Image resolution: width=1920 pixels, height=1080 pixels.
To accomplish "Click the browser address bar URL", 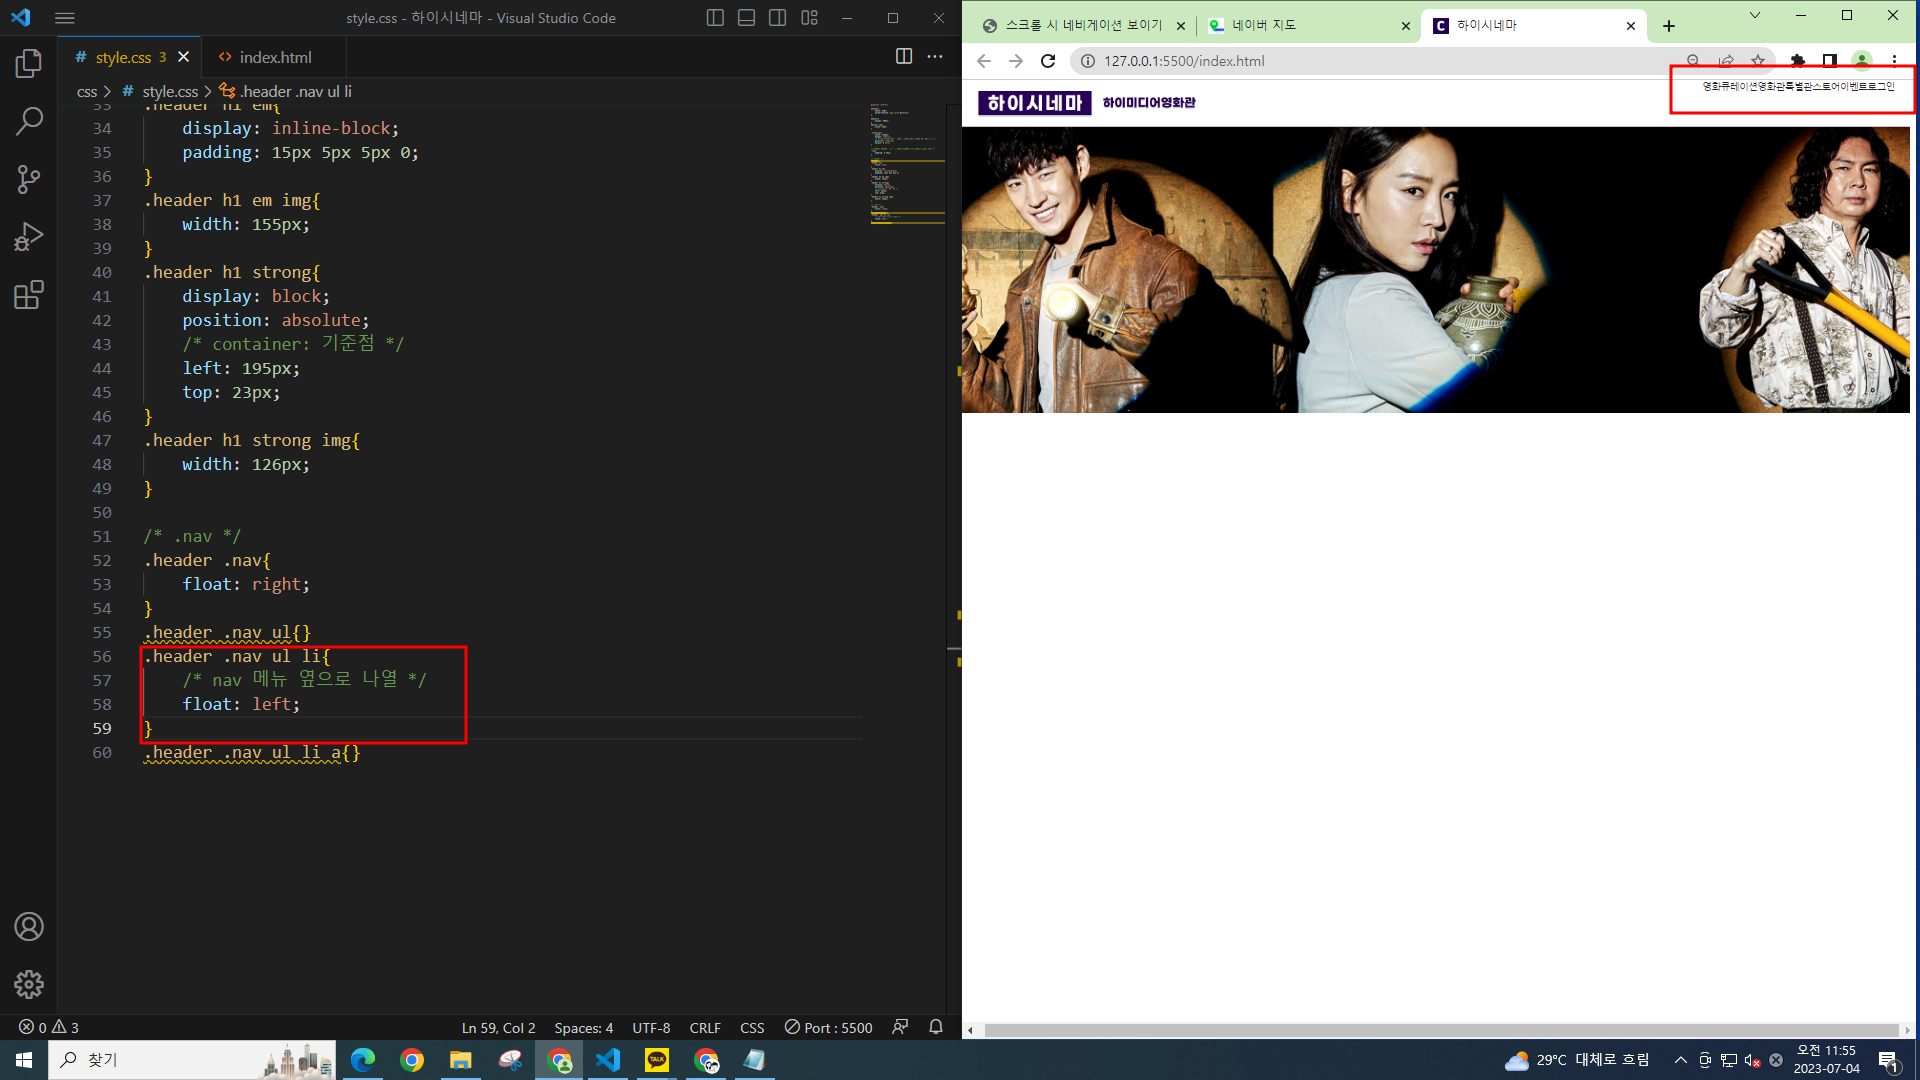I will click(x=1184, y=61).
